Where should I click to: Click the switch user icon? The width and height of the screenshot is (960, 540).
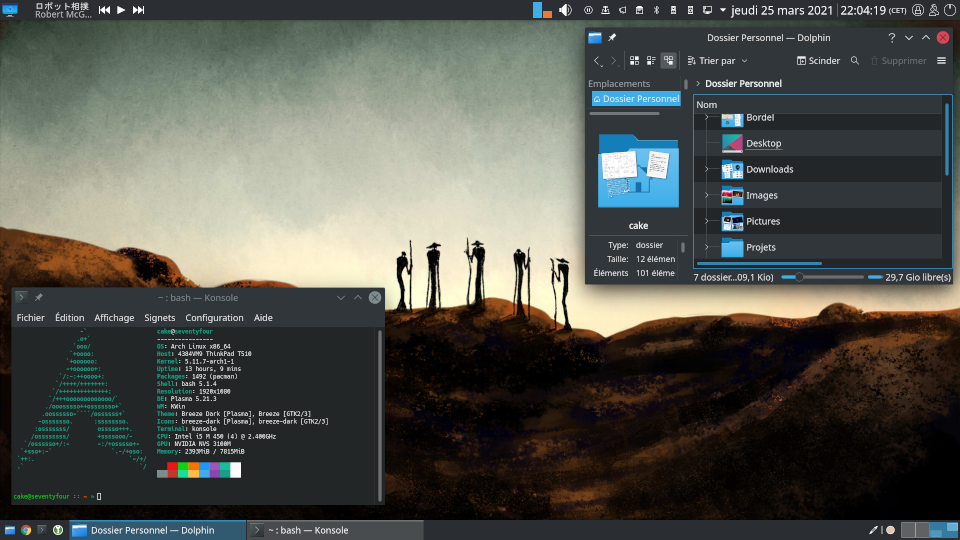pyautogui.click(x=934, y=10)
